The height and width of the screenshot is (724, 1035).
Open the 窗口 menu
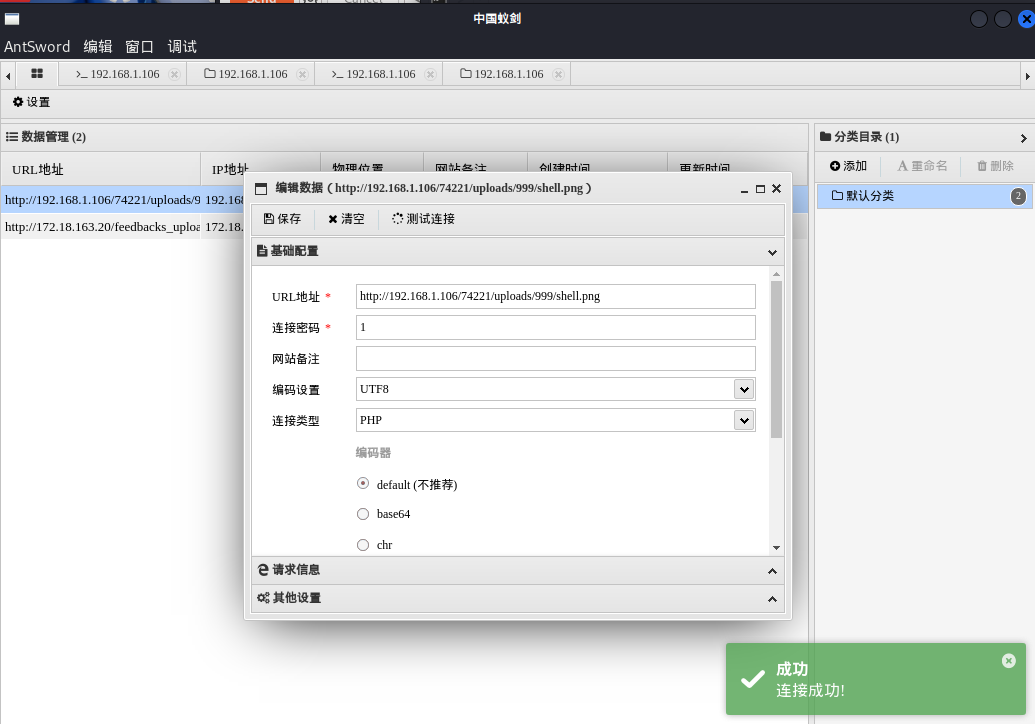[x=139, y=46]
